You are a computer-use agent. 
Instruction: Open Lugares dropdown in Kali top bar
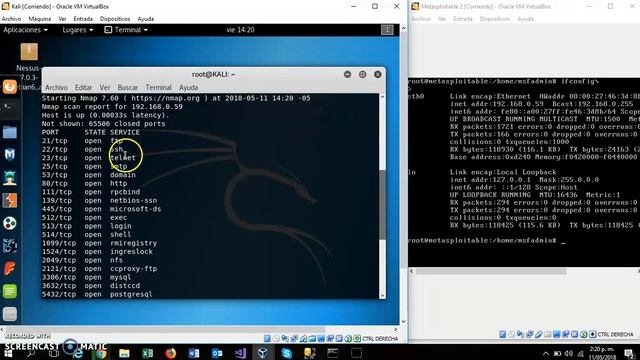tap(78, 30)
